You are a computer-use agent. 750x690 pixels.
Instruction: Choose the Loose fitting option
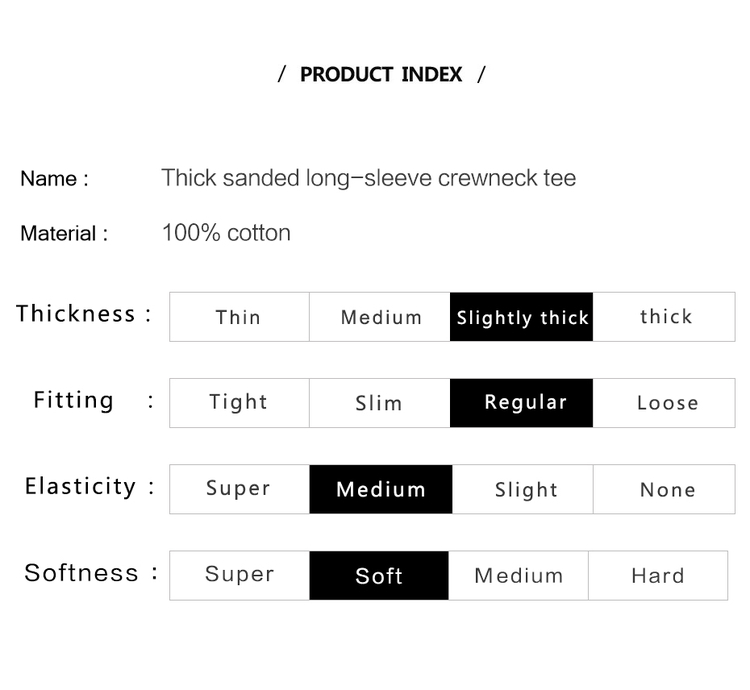click(664, 403)
